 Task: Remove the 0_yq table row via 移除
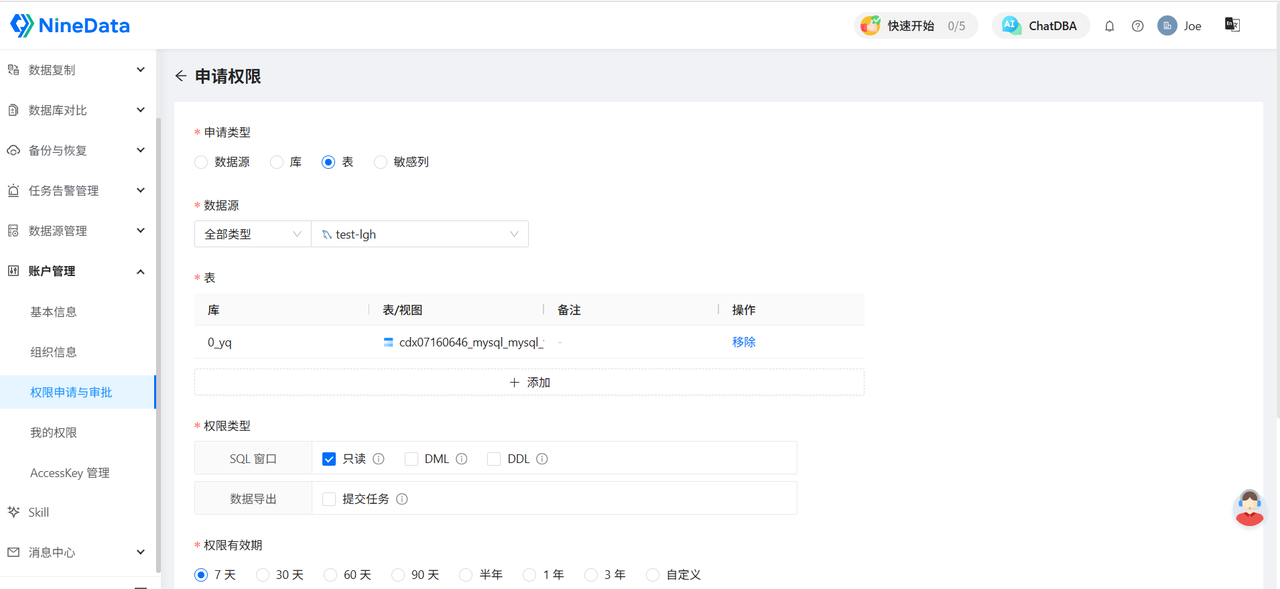click(744, 342)
